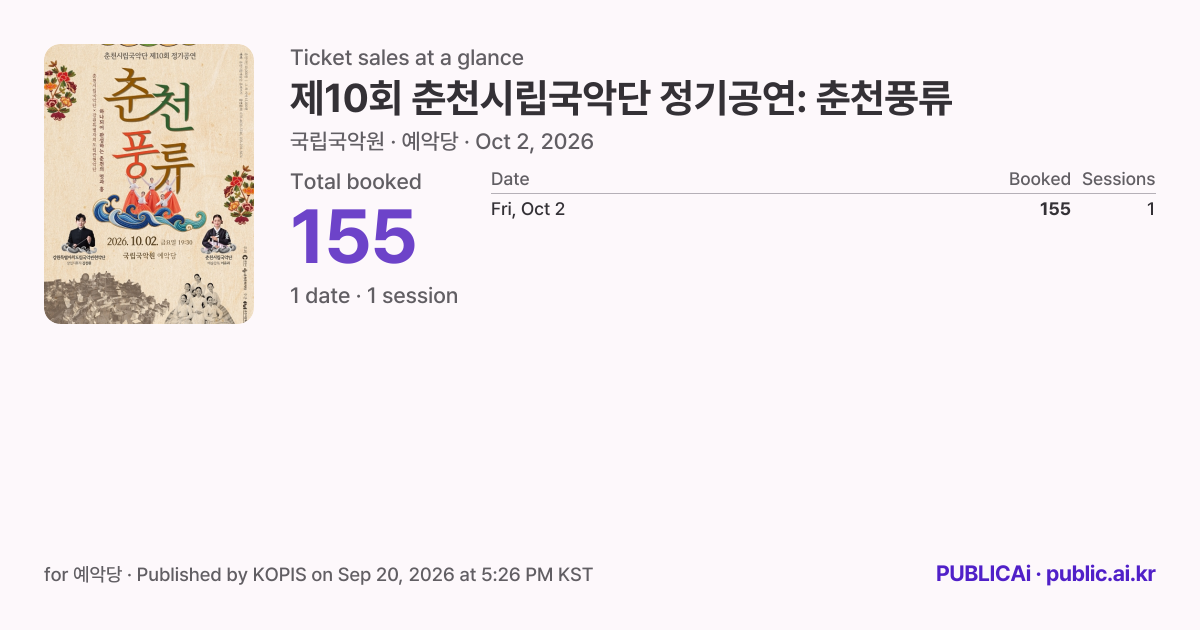Sort by the Date column header
This screenshot has height=630, width=1200.
pyautogui.click(x=510, y=179)
